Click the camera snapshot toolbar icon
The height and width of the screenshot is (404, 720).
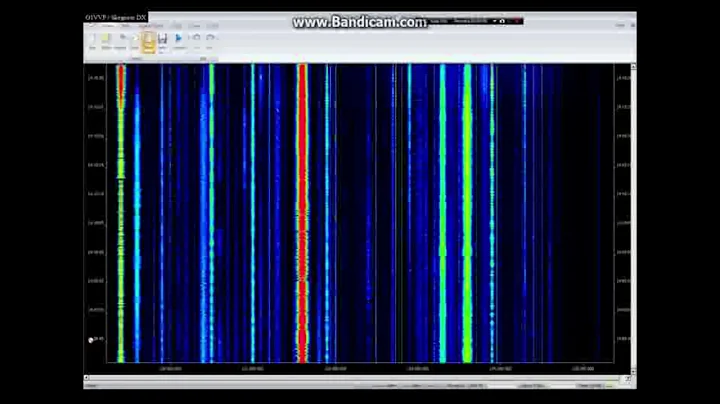pos(196,38)
